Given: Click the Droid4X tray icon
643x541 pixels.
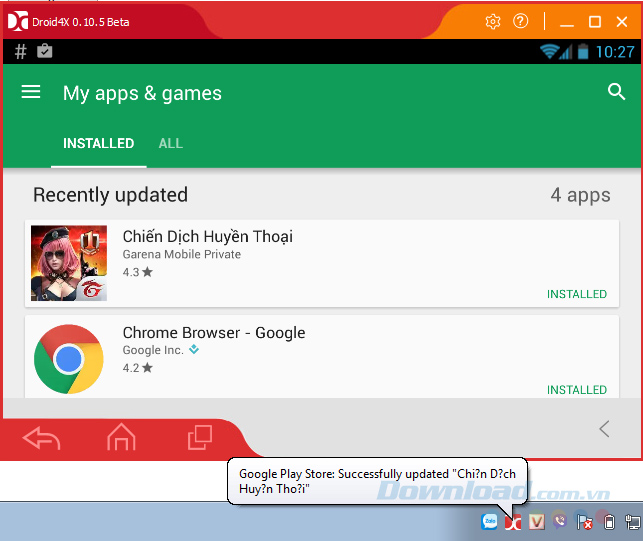Looking at the screenshot, I should click(x=513, y=521).
